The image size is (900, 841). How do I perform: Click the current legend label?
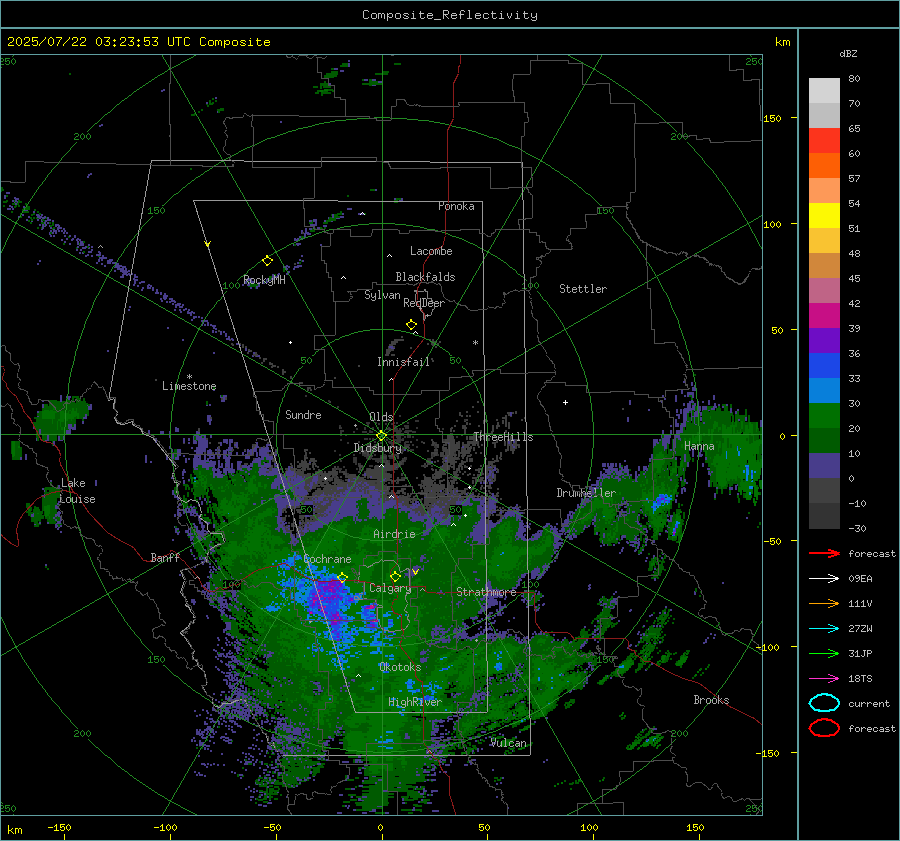869,703
